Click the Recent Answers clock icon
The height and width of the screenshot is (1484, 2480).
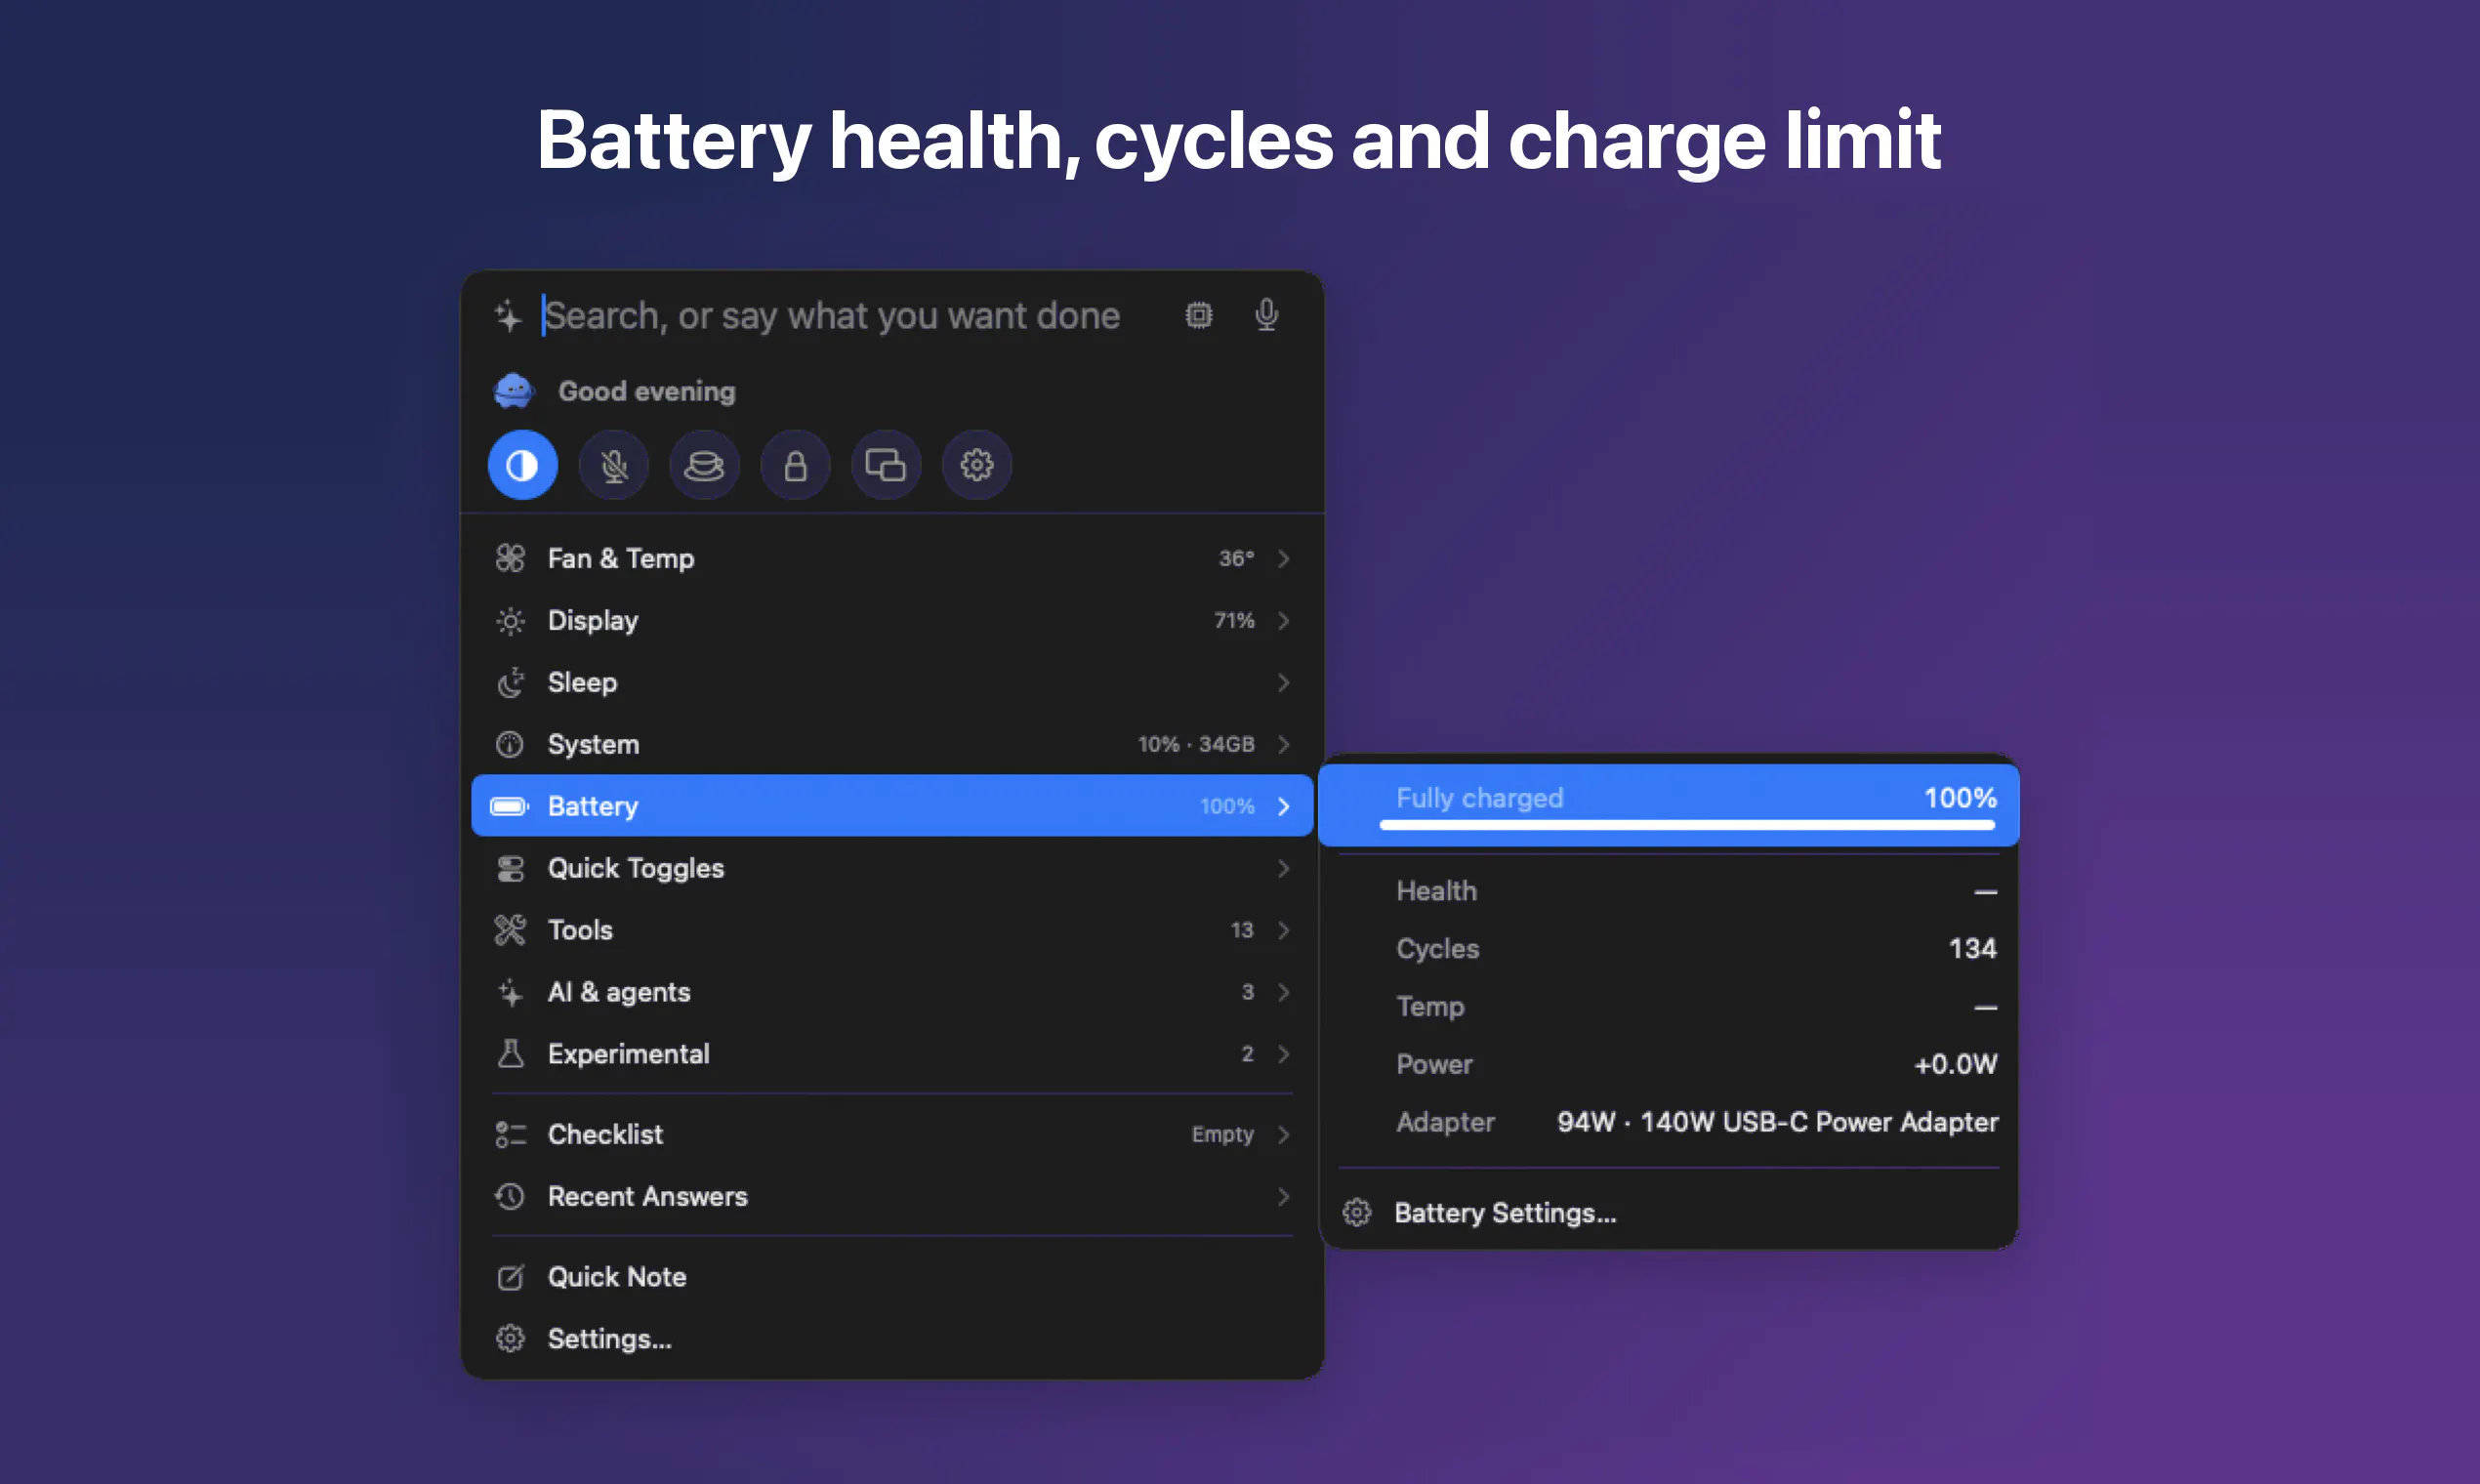[510, 1196]
